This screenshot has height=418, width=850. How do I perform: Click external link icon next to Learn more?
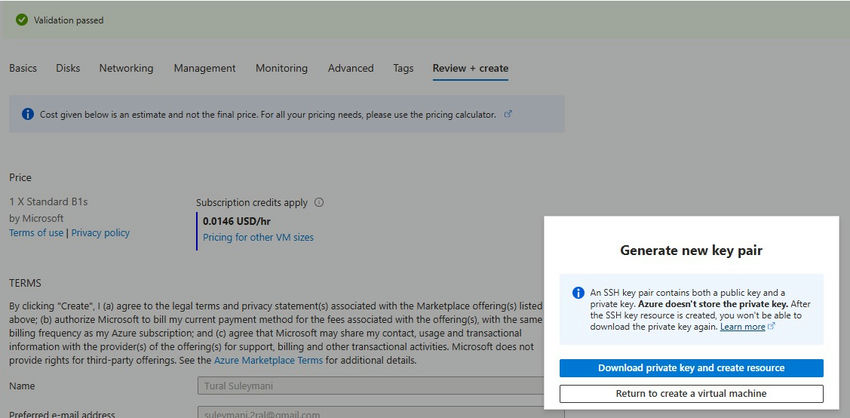pyautogui.click(x=772, y=326)
